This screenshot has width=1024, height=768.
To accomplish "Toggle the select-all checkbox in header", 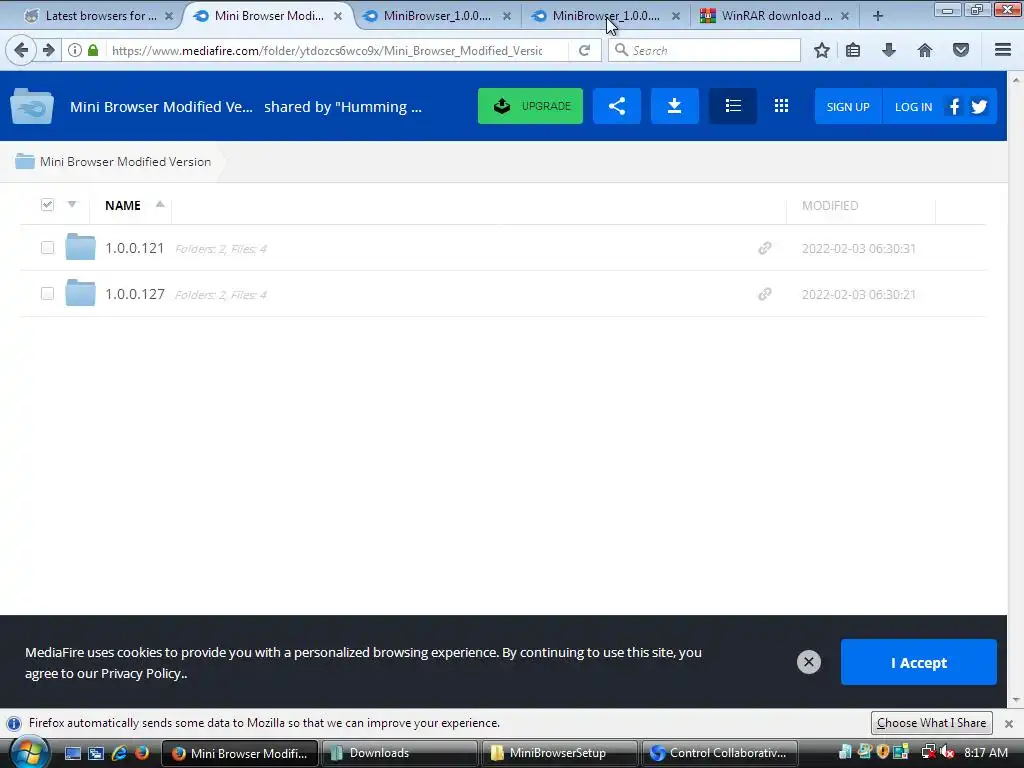I will click(x=47, y=205).
